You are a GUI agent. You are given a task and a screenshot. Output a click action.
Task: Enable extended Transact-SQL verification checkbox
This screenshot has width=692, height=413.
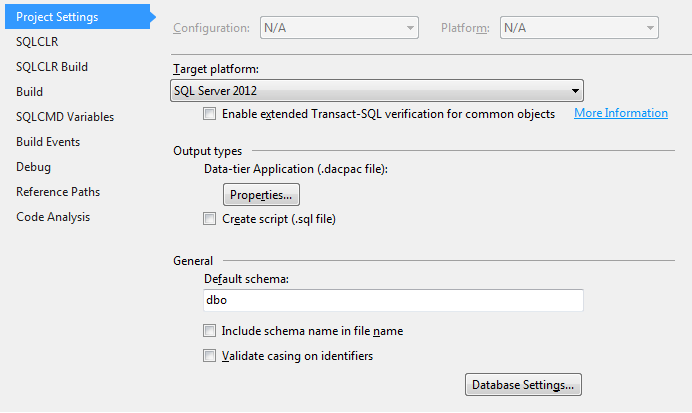point(209,114)
